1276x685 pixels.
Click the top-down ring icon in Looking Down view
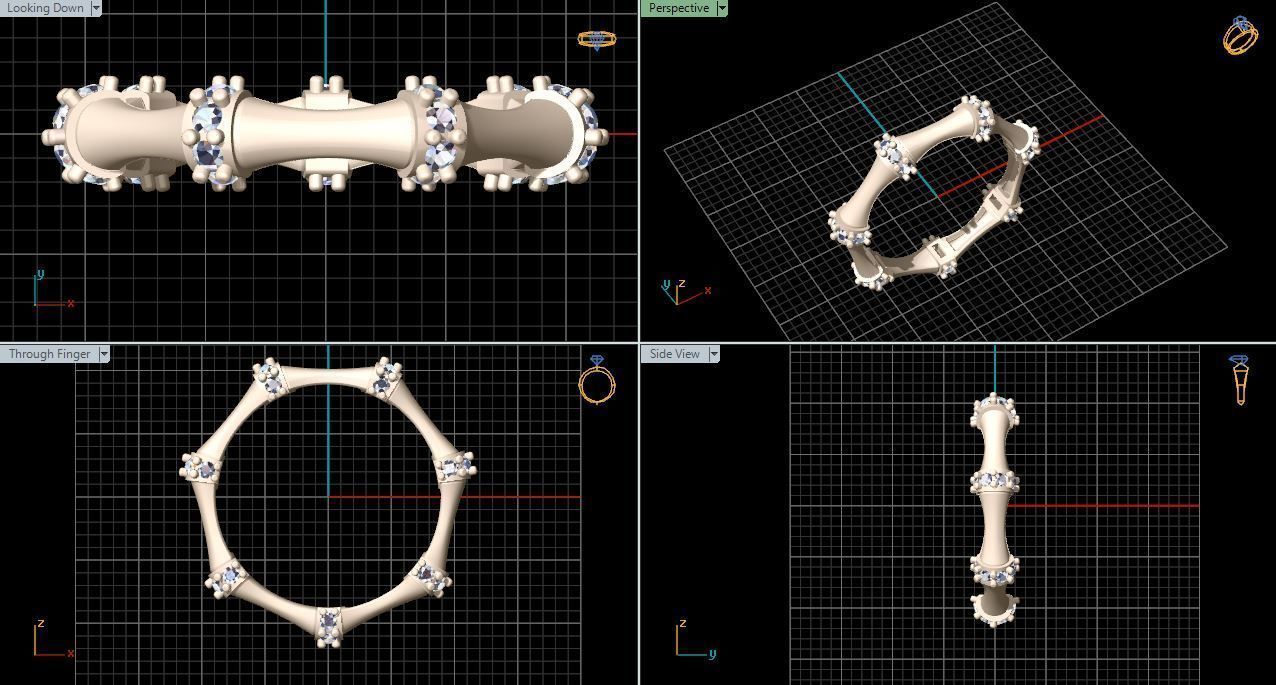point(597,40)
